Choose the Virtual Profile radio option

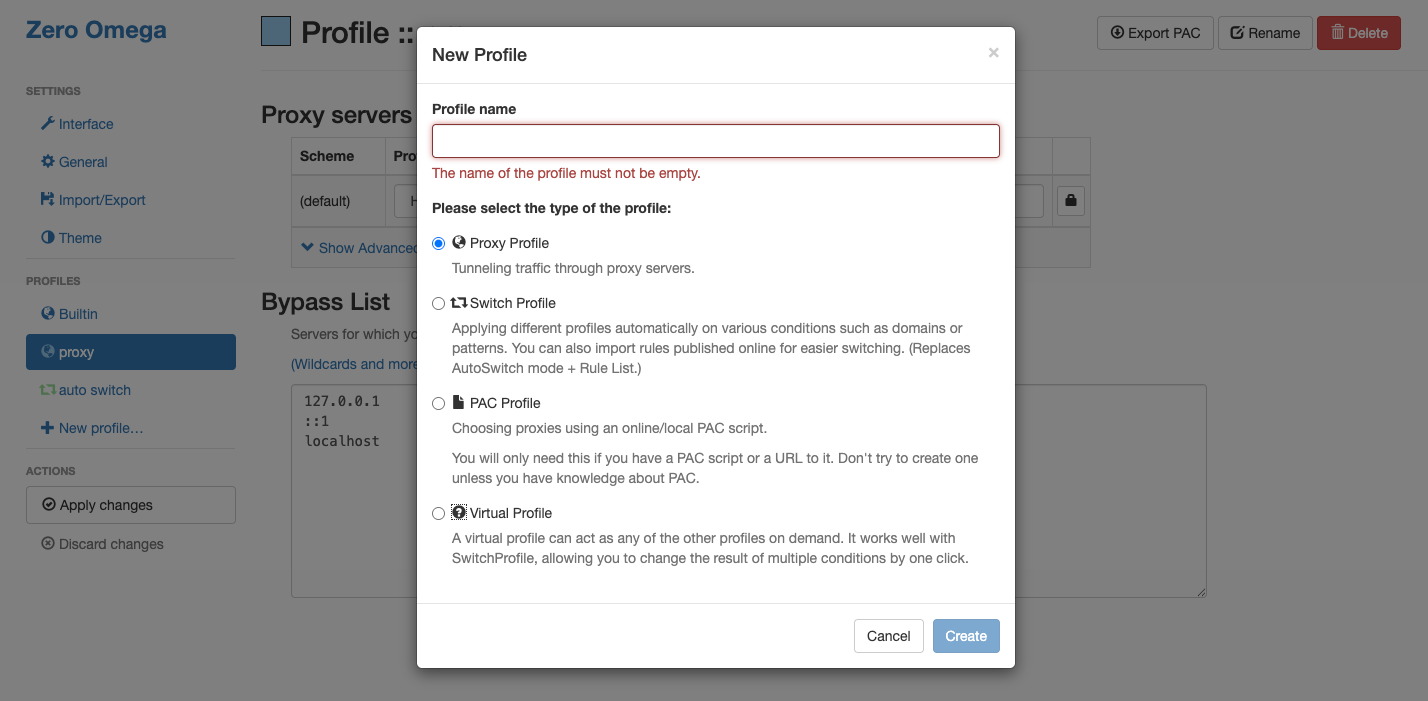click(x=438, y=513)
